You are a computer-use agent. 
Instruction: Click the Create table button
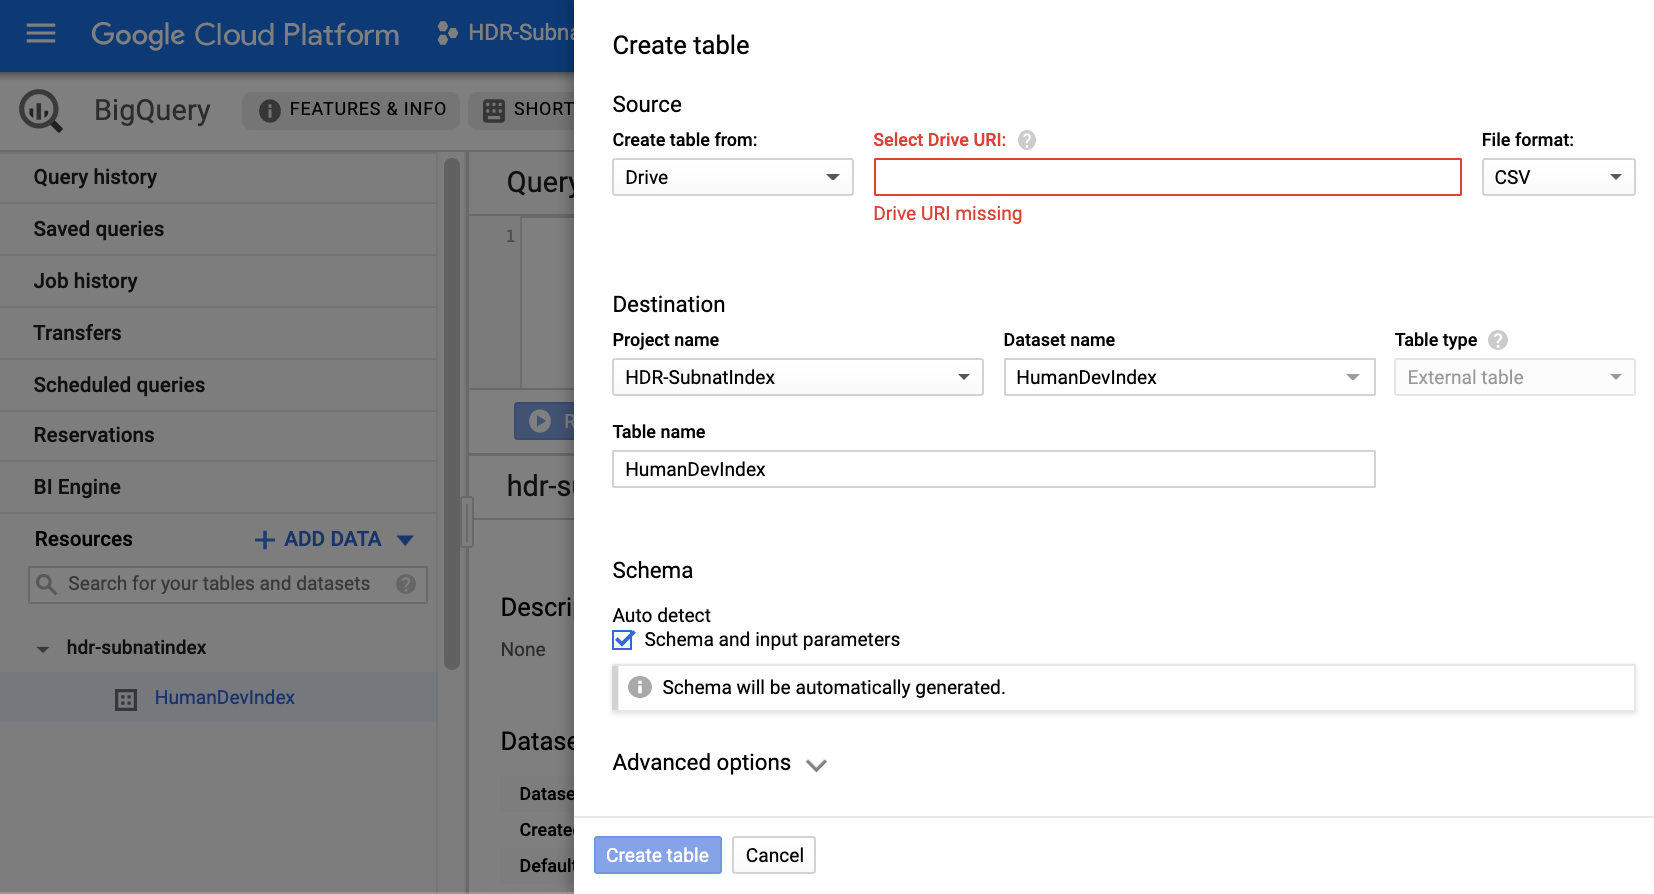click(657, 855)
